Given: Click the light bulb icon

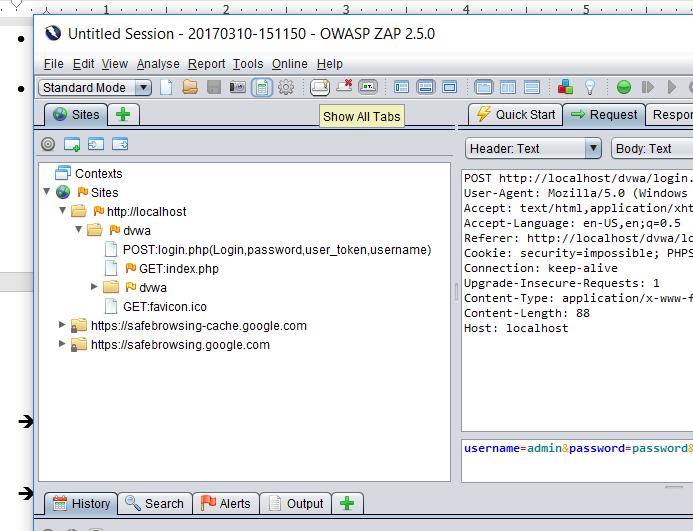Looking at the screenshot, I should tap(590, 87).
